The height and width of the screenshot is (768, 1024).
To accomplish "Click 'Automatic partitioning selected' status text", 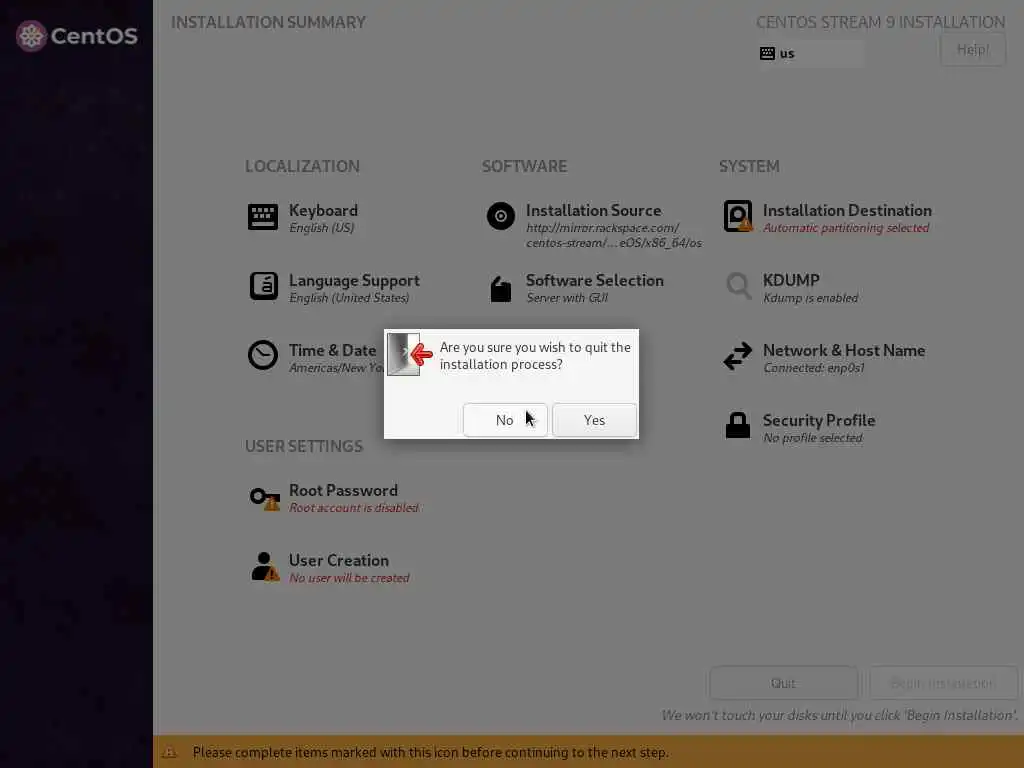I will point(846,228).
